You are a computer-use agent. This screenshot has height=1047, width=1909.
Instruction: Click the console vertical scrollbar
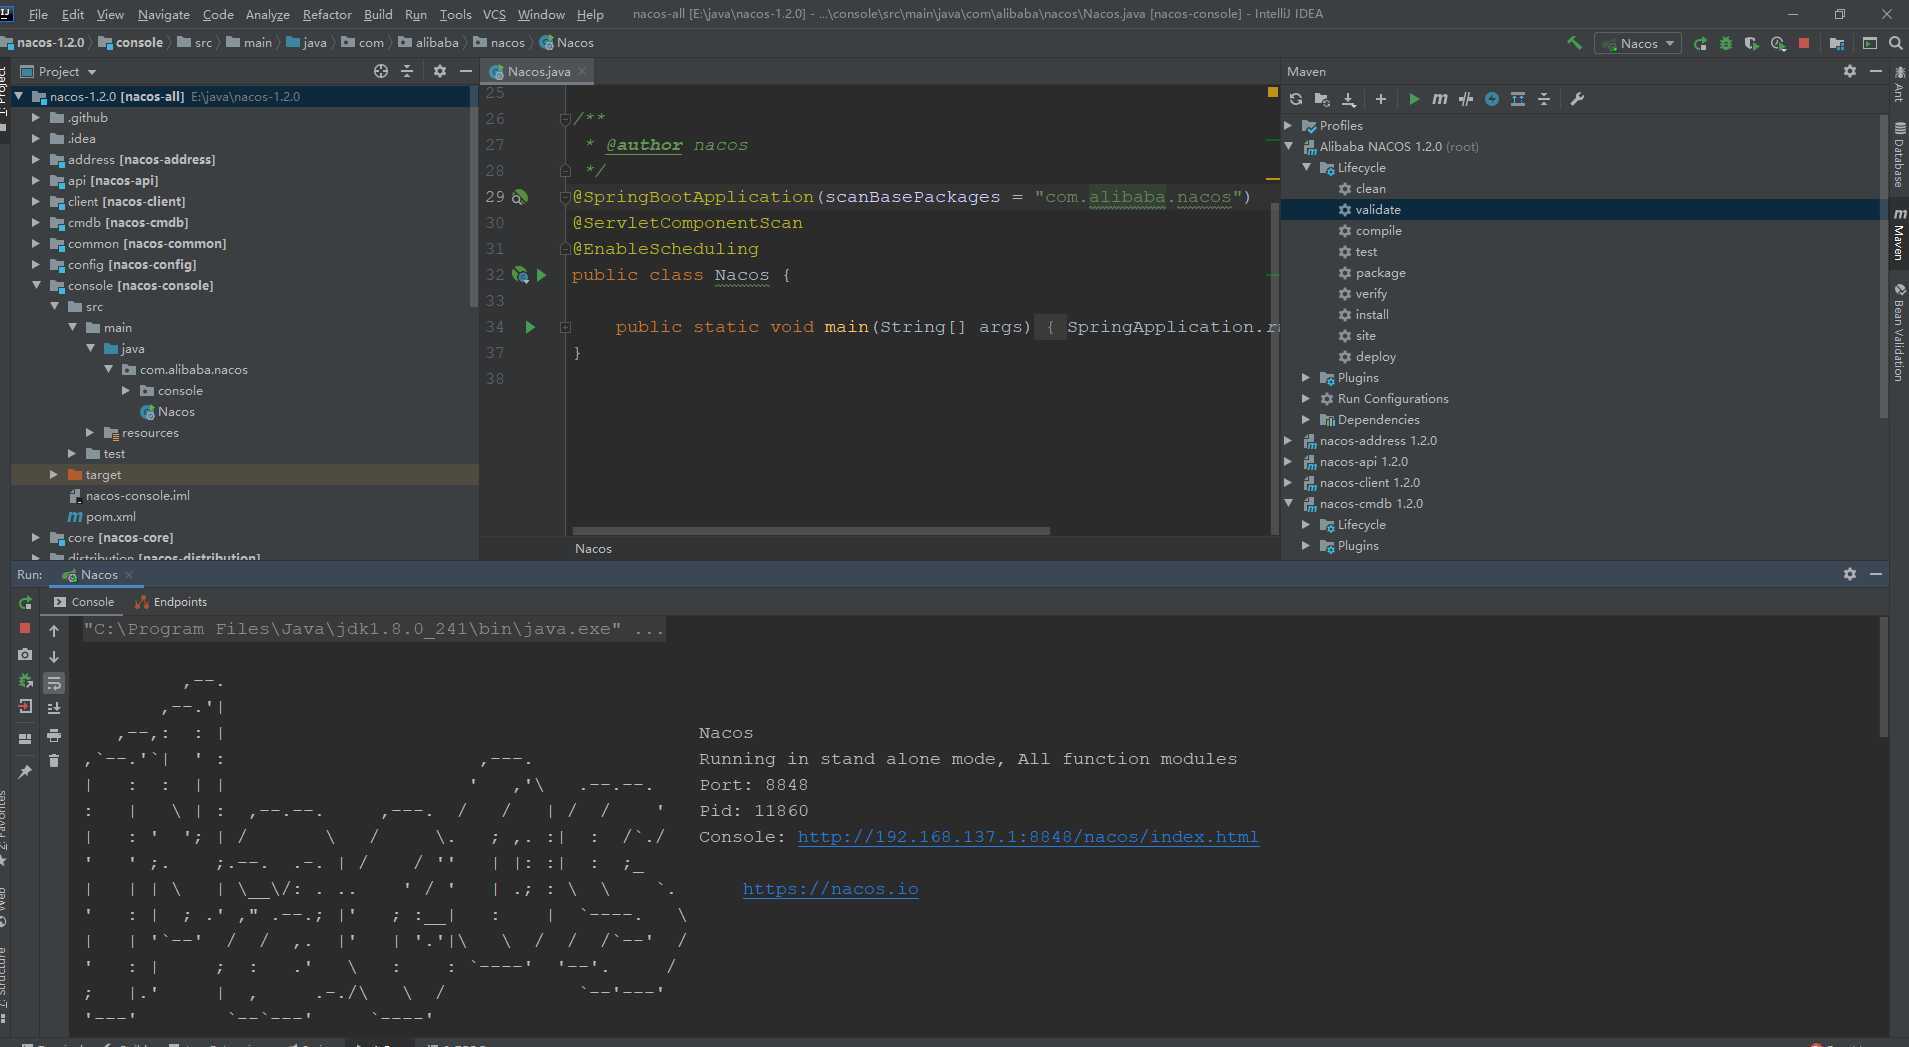point(1883,677)
